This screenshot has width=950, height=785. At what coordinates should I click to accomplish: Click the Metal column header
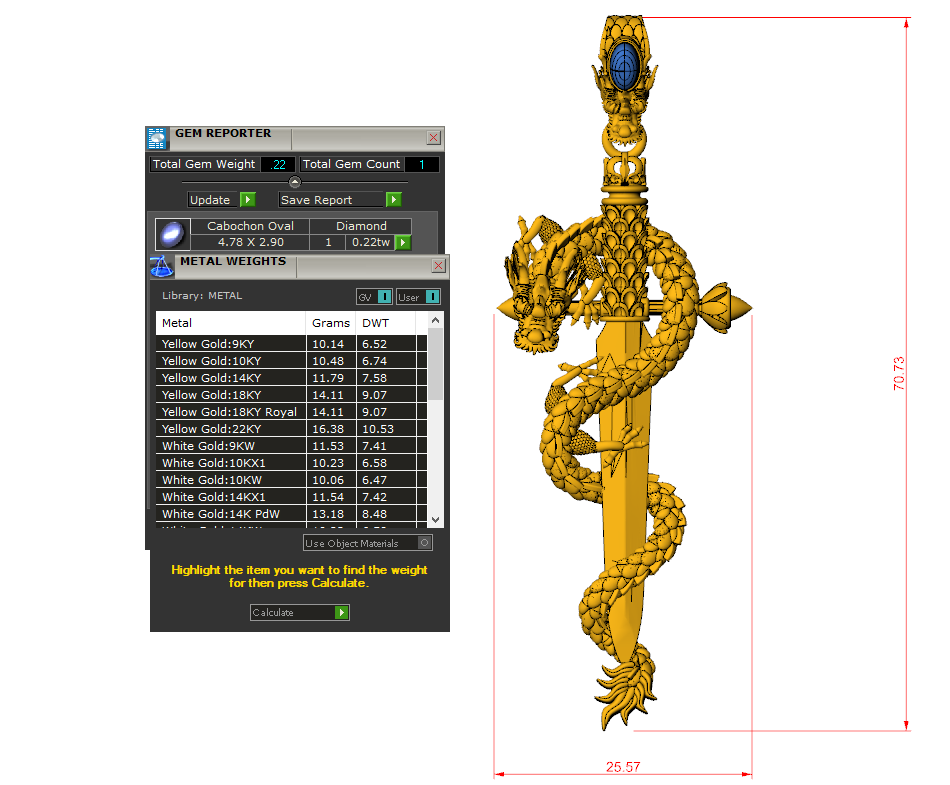coord(230,323)
